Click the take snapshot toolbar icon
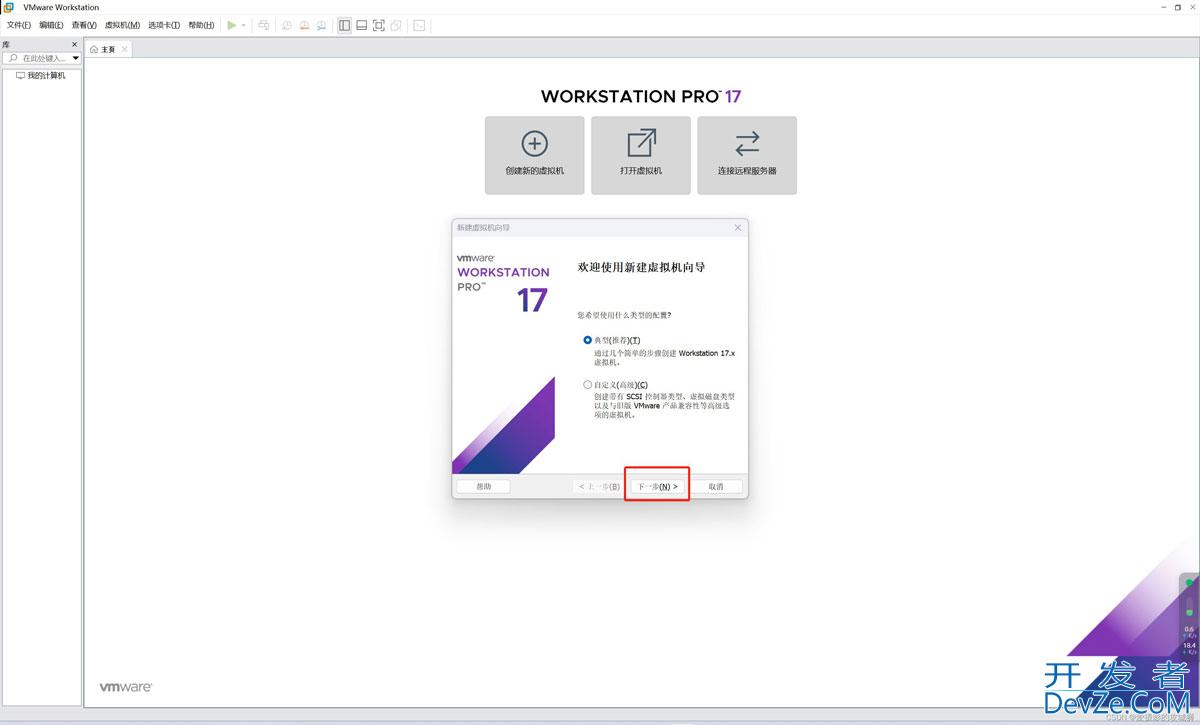1200x725 pixels. (x=286, y=25)
